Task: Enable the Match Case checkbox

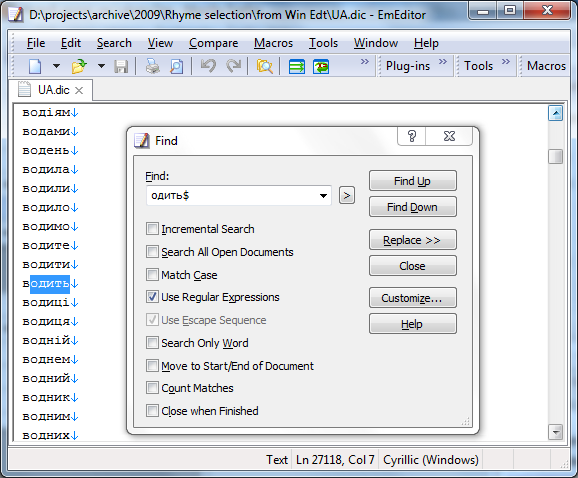Action: pos(152,275)
